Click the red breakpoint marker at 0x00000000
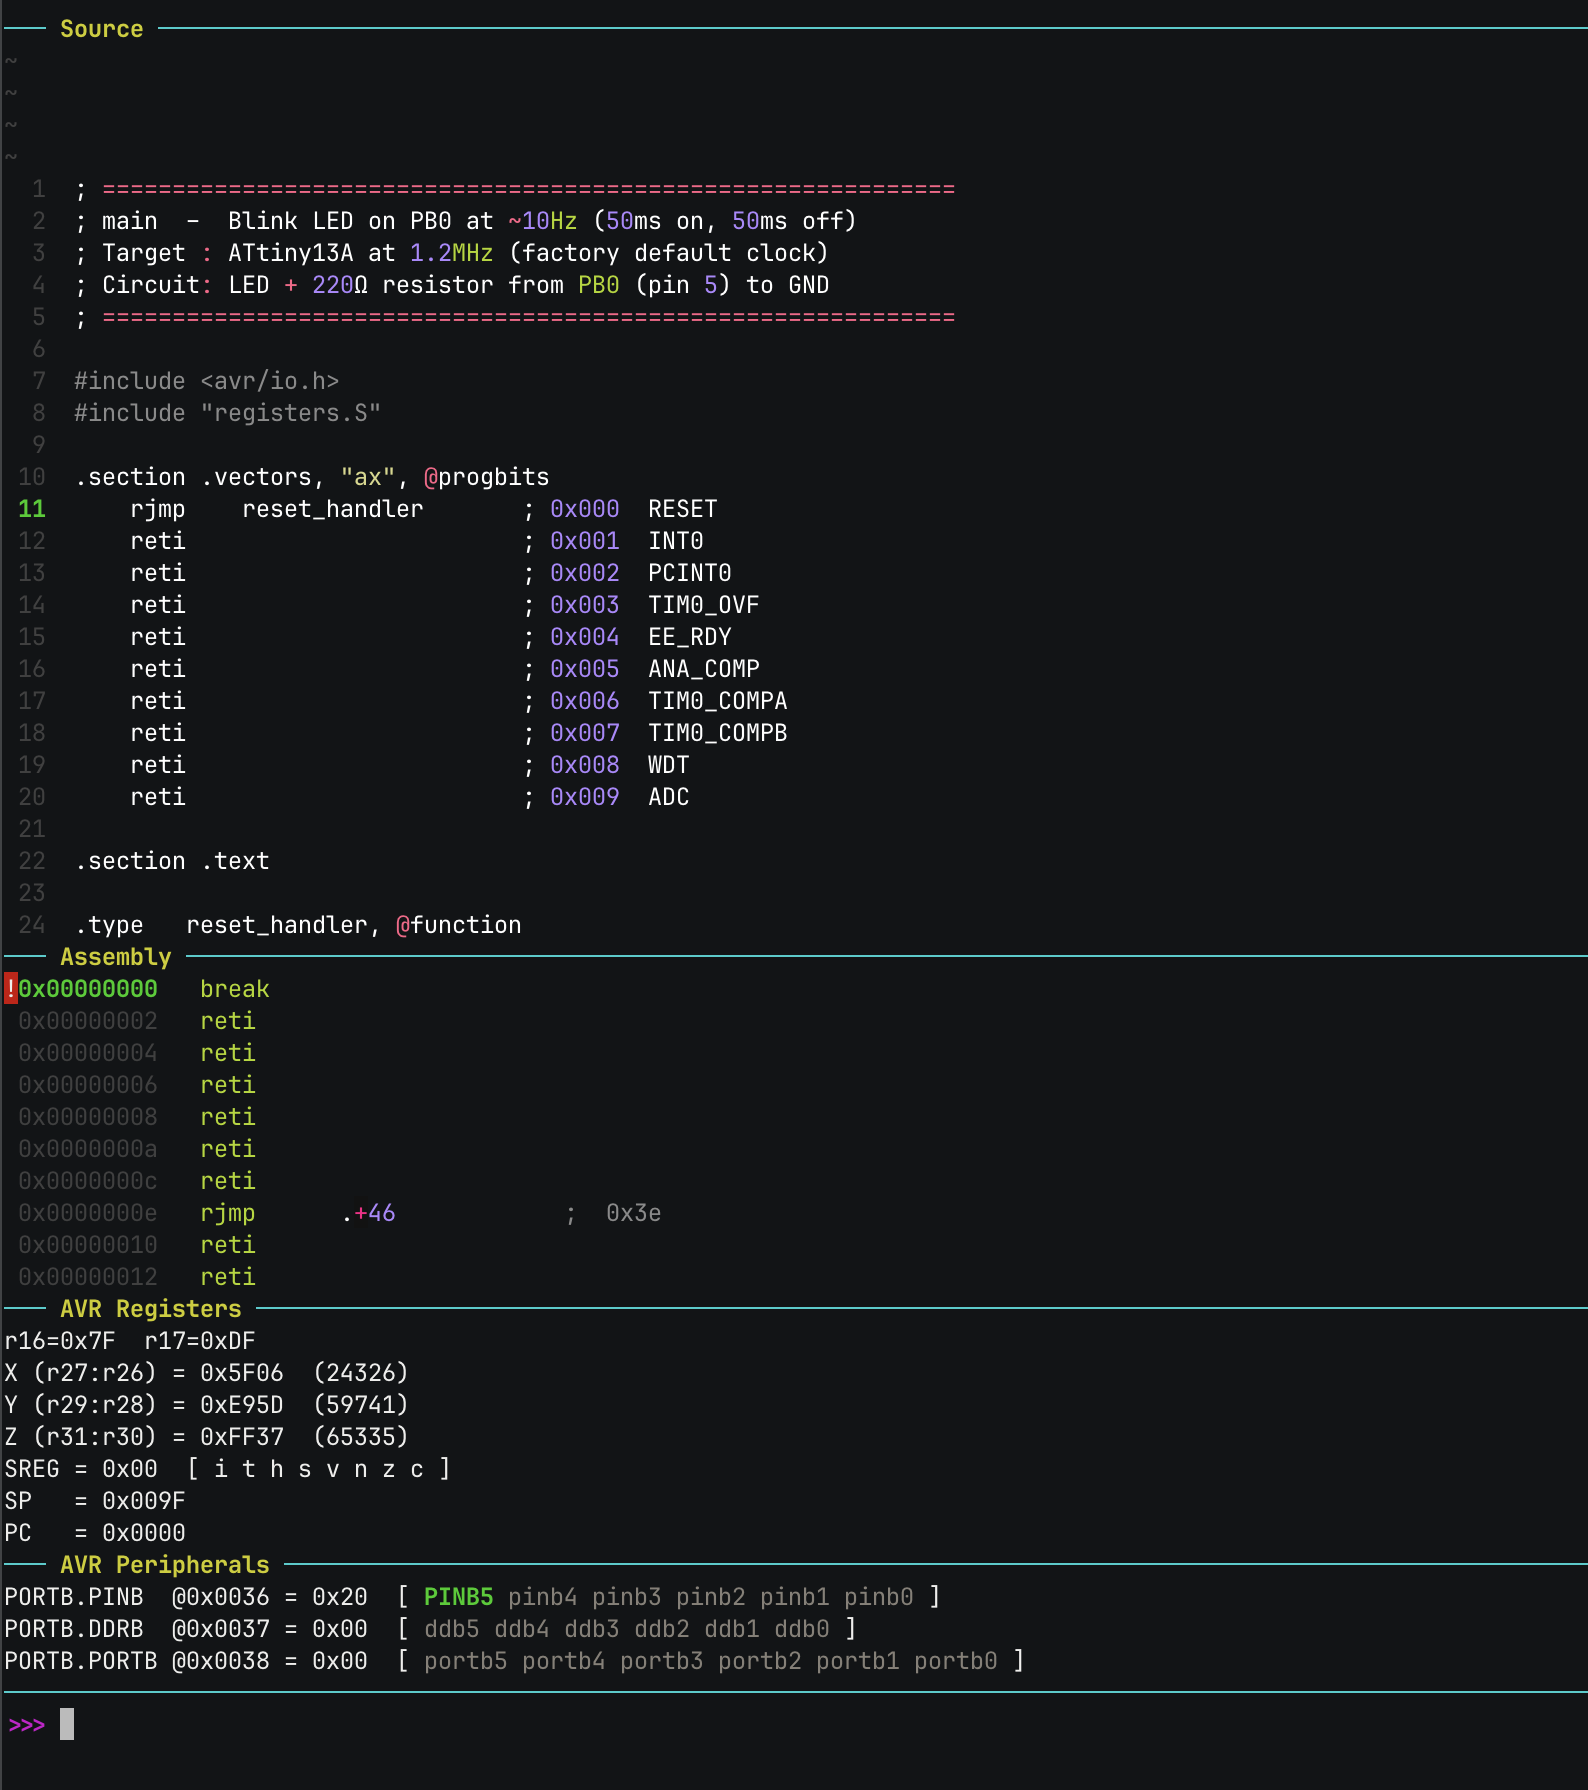This screenshot has height=1790, width=1588. click(x=10, y=989)
